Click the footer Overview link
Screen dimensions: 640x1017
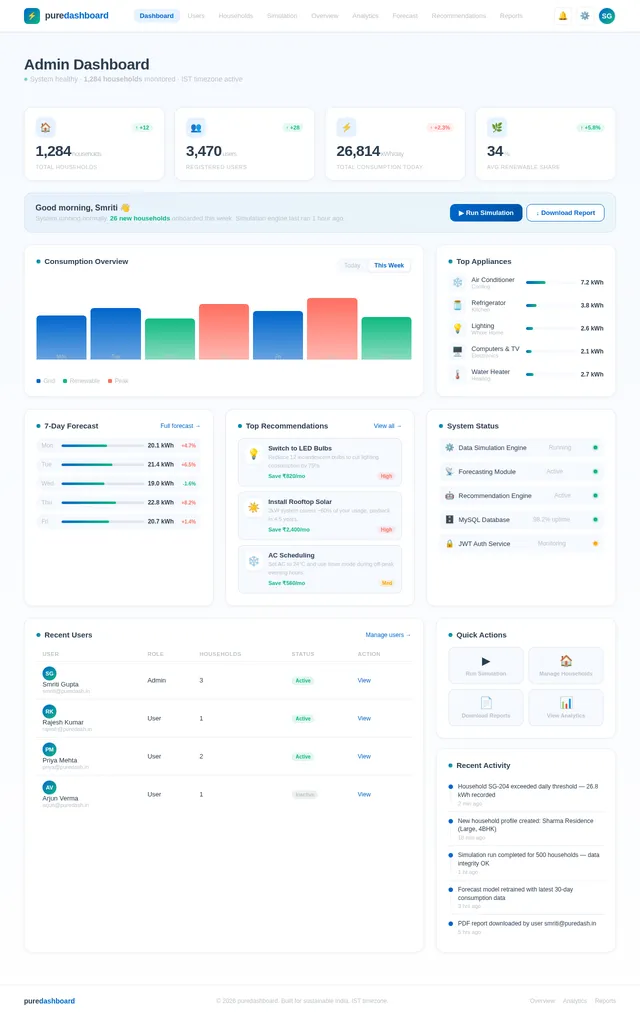542,1001
